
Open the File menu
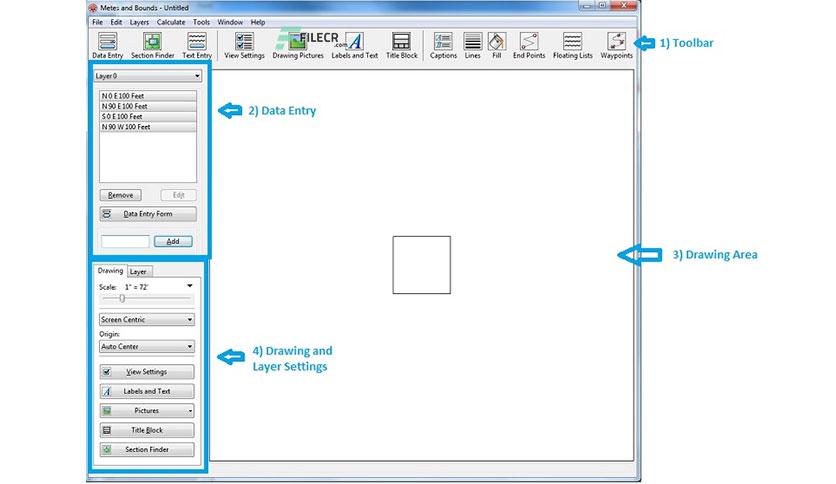97,22
